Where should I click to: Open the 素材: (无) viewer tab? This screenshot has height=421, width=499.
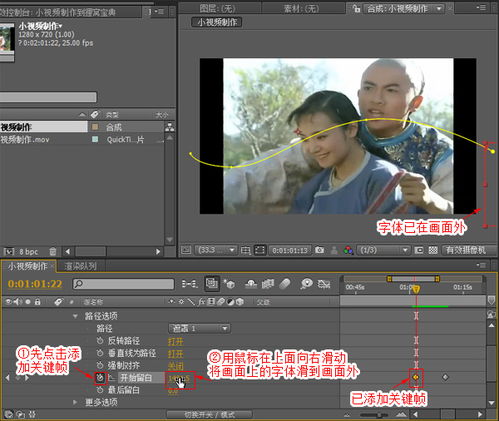(x=301, y=8)
